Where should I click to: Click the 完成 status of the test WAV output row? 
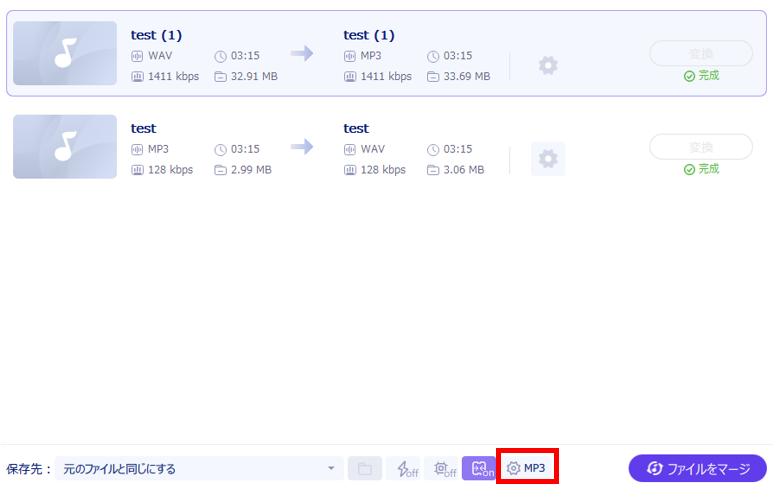(x=702, y=169)
